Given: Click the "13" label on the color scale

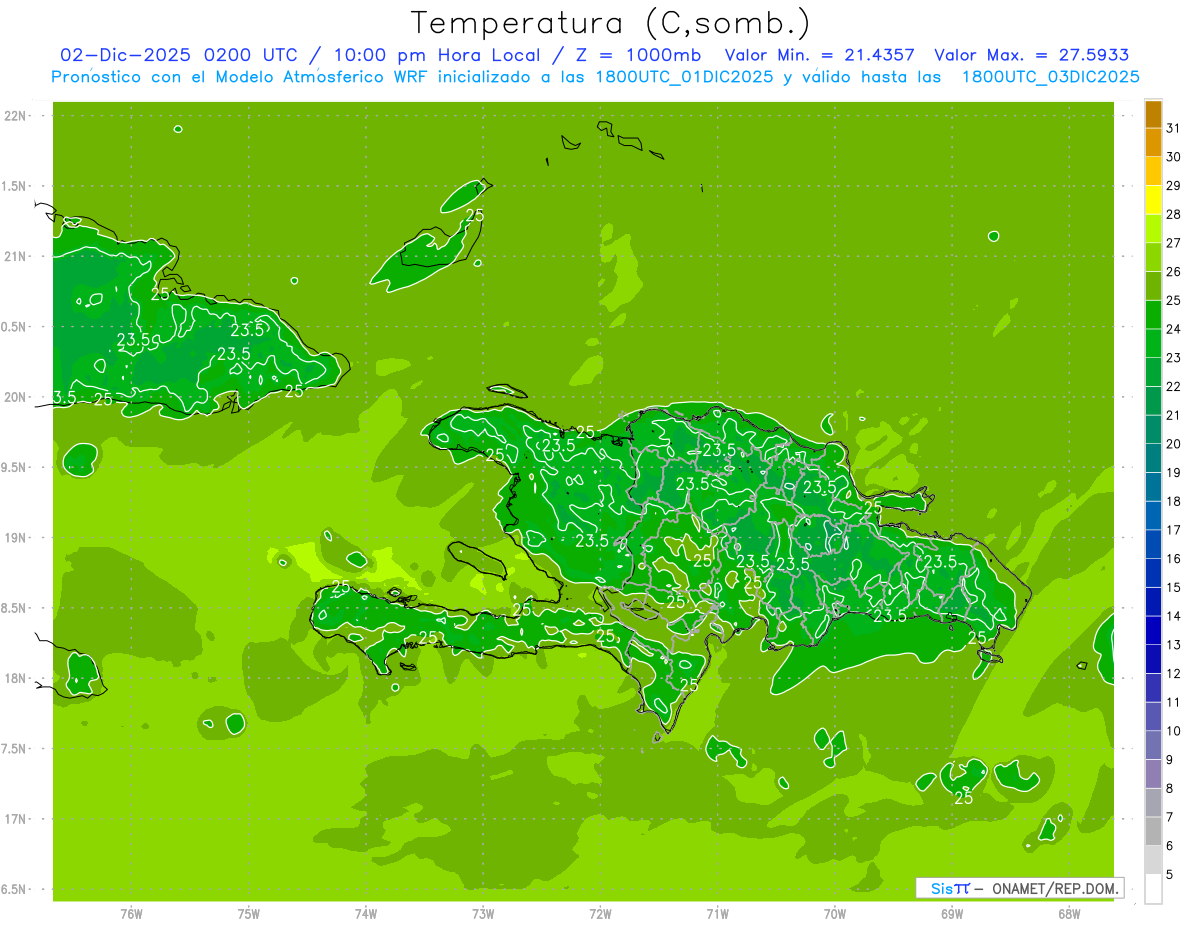Looking at the screenshot, I should click(1174, 645).
